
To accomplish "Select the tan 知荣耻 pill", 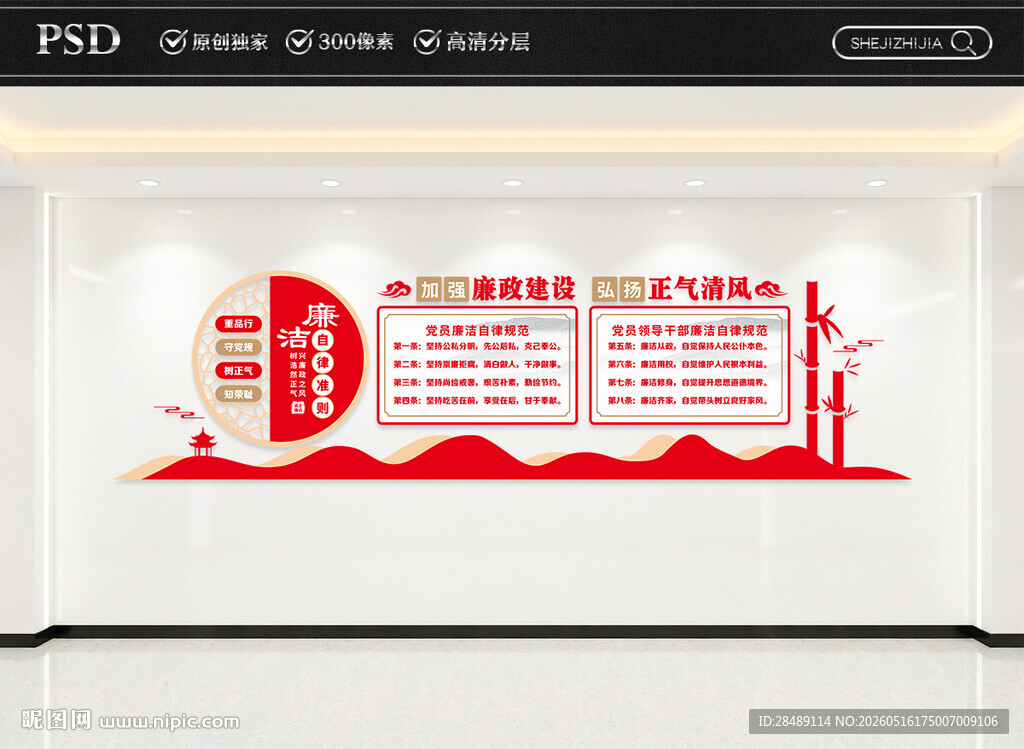I will pyautogui.click(x=238, y=394).
